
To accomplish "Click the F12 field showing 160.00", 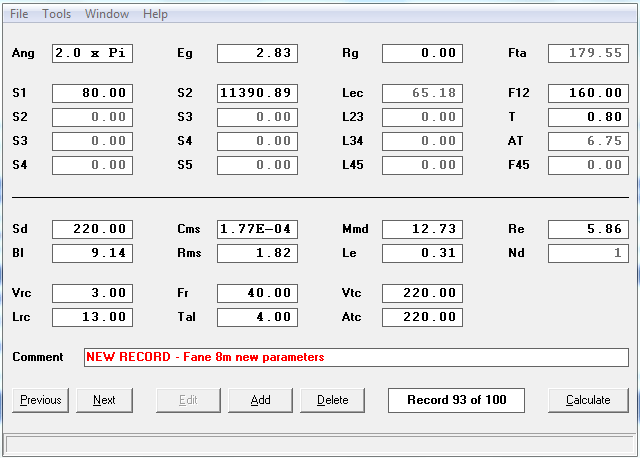I will tap(588, 93).
